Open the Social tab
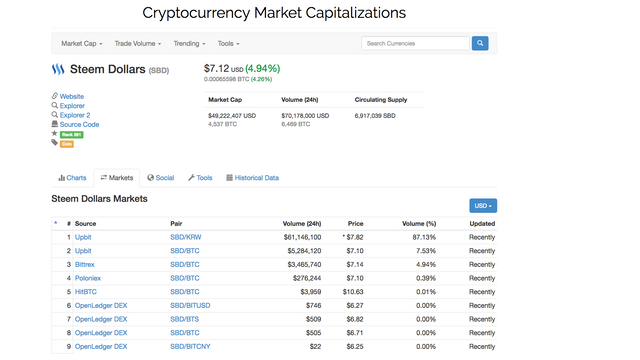The image size is (640, 360). (161, 178)
